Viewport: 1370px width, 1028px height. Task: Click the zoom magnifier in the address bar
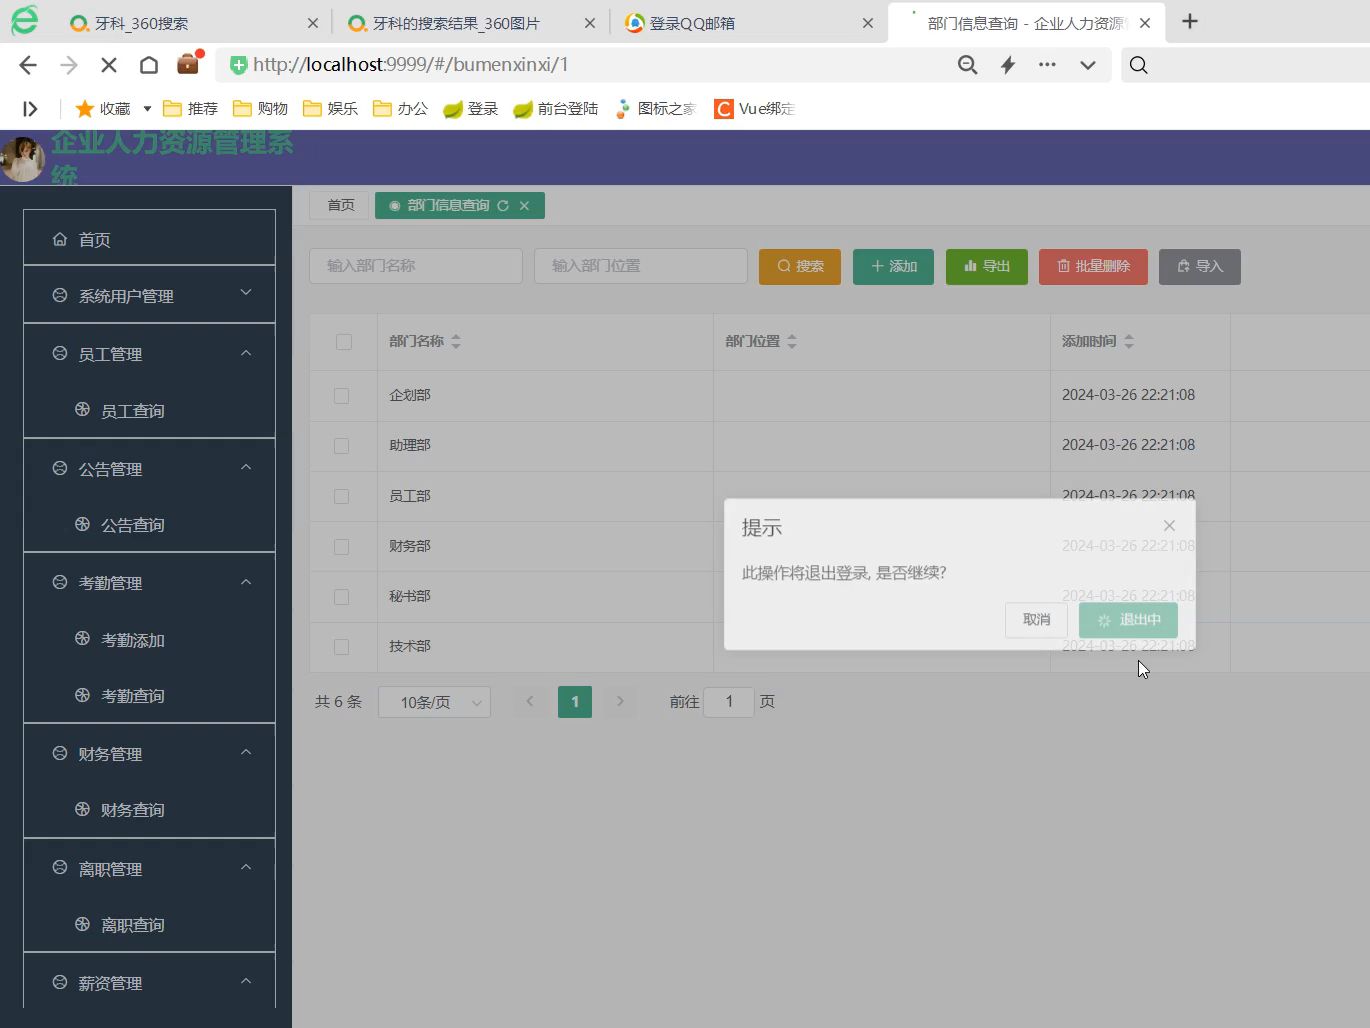point(967,65)
